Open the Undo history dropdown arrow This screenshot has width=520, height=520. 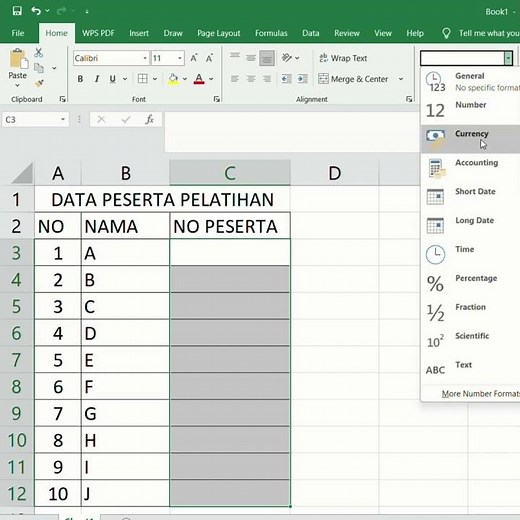click(x=47, y=11)
